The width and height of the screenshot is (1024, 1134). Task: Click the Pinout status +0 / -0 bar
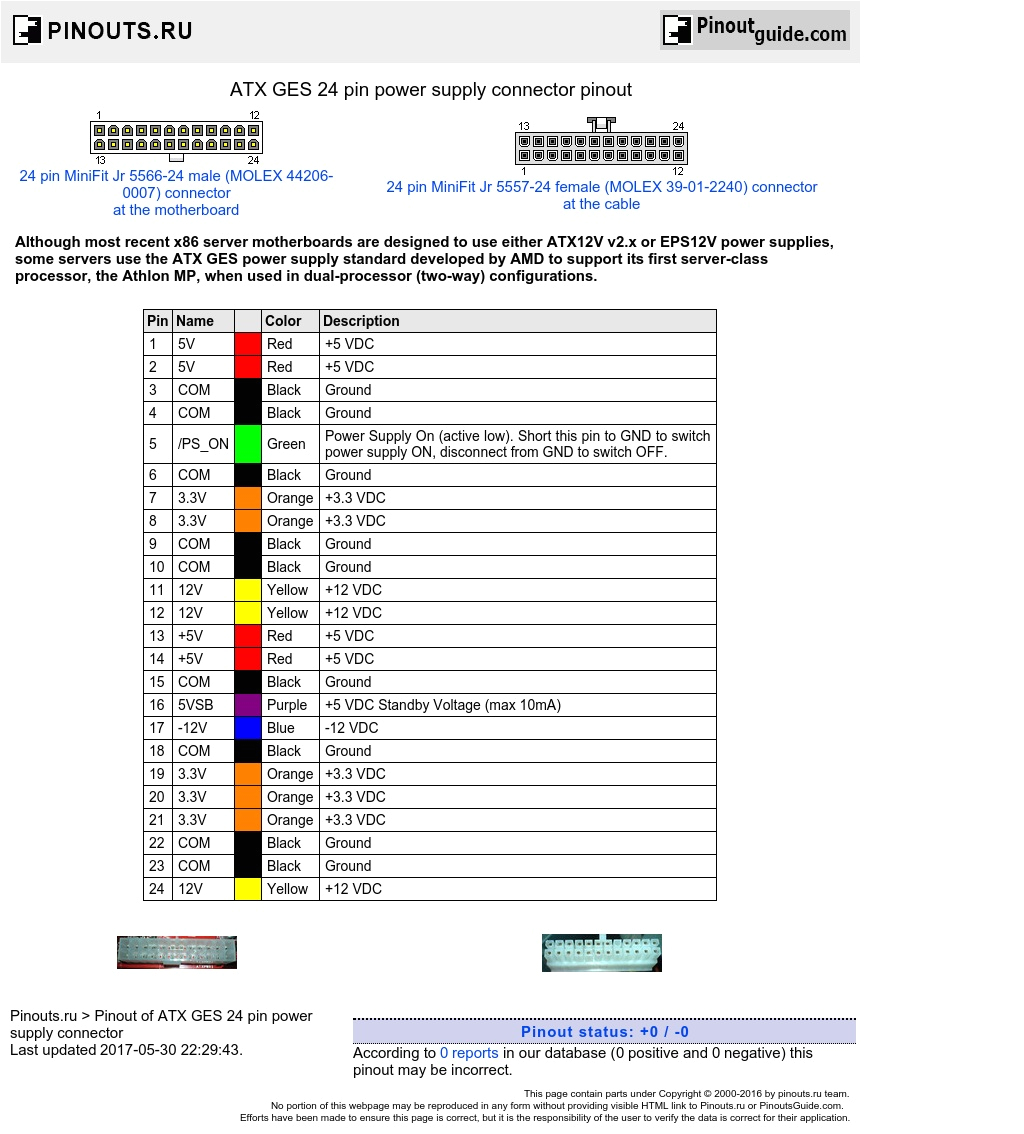(604, 1031)
